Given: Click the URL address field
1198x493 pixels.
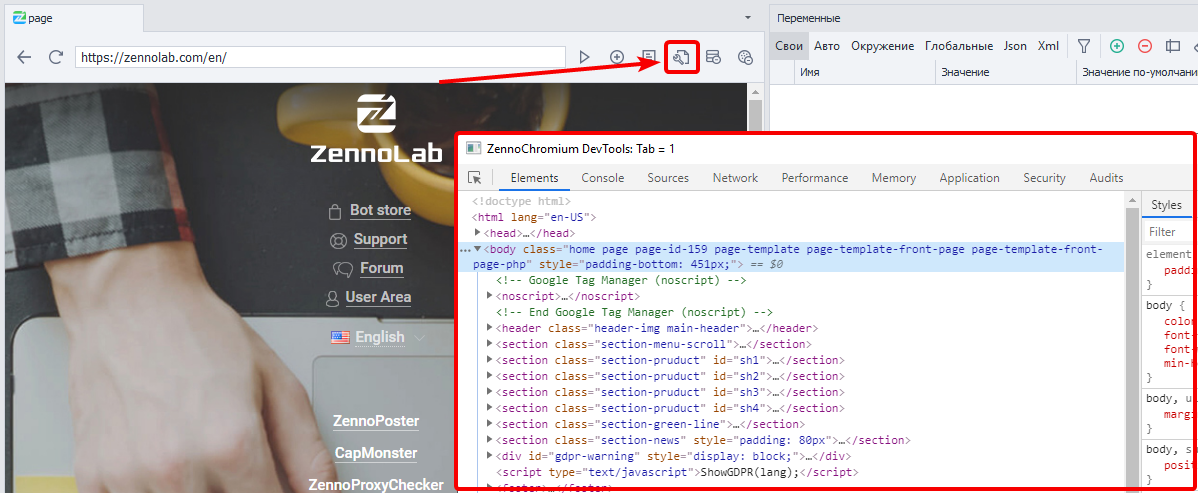Looking at the screenshot, I should (x=320, y=57).
